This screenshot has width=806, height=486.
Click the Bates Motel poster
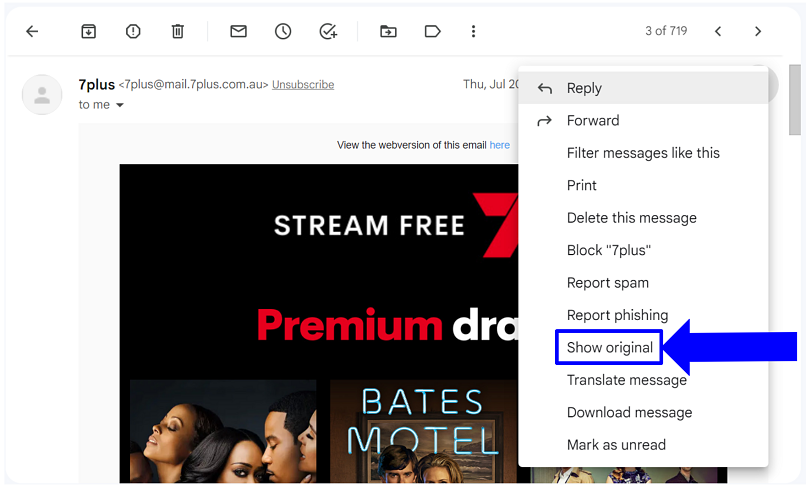pos(424,431)
